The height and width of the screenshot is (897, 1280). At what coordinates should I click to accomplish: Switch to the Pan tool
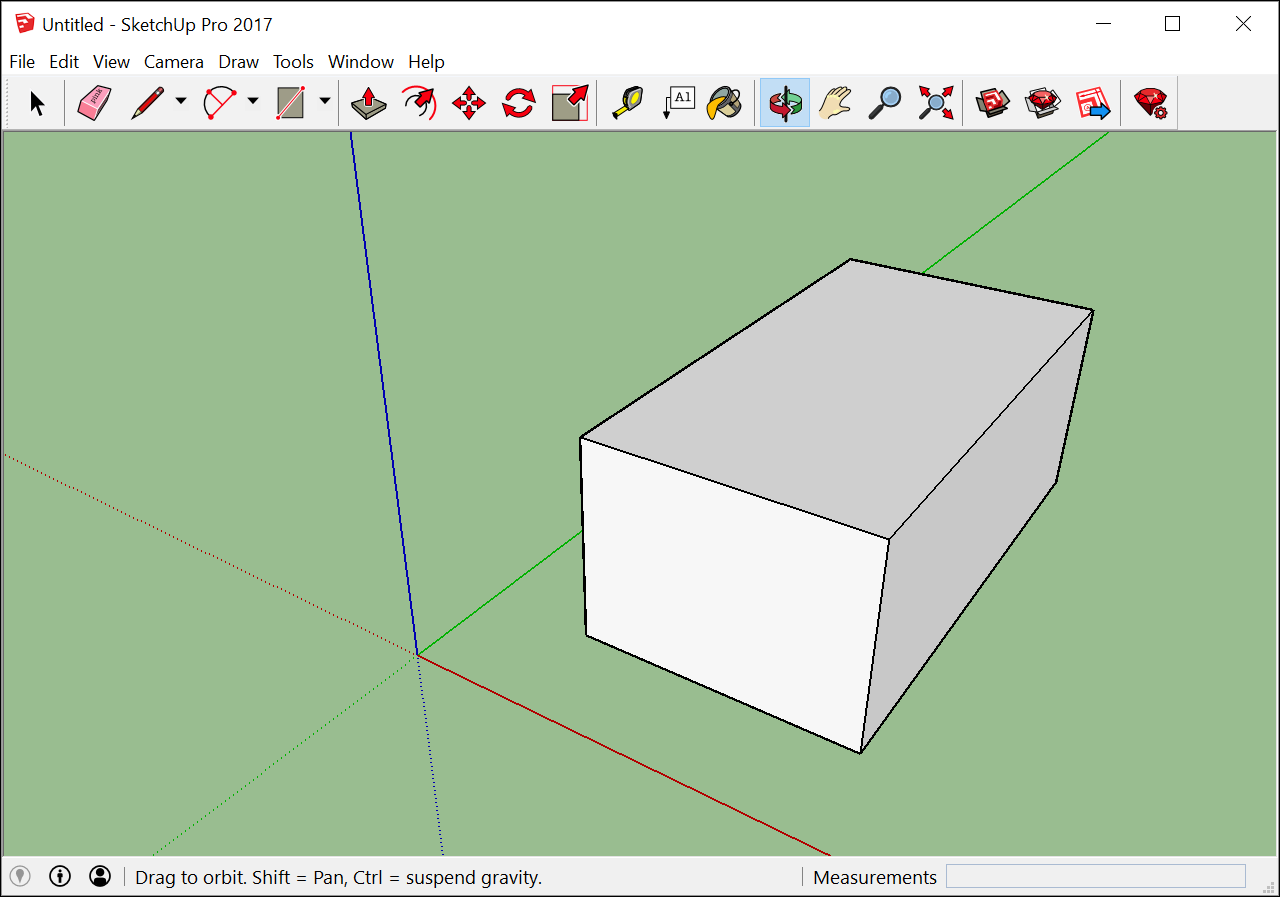click(835, 102)
